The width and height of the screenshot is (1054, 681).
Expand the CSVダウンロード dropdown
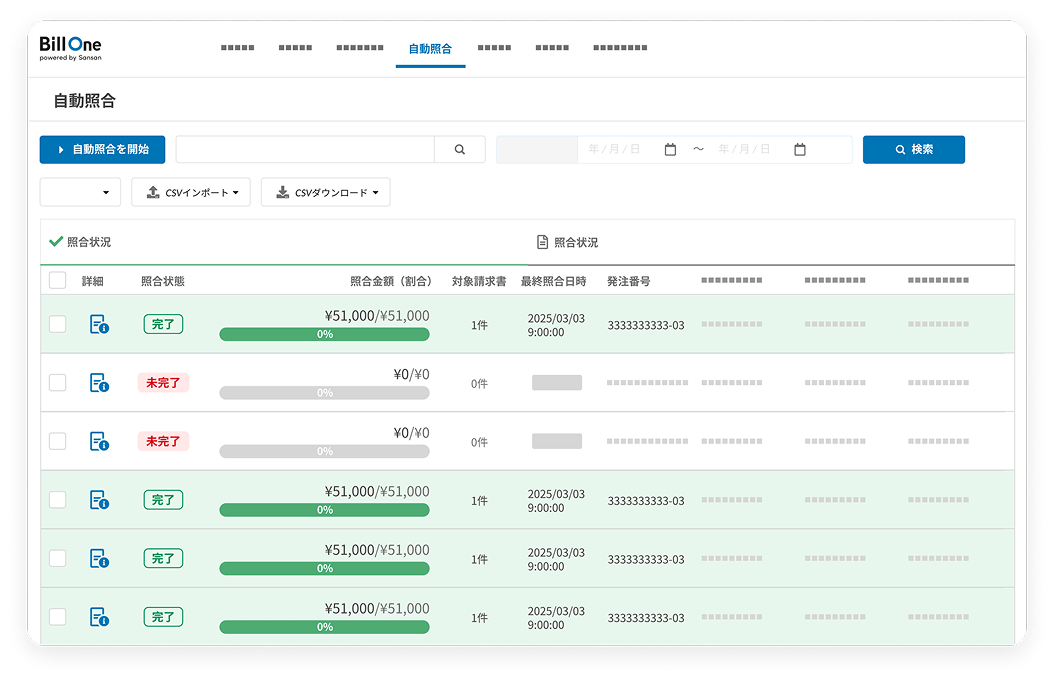coord(325,193)
